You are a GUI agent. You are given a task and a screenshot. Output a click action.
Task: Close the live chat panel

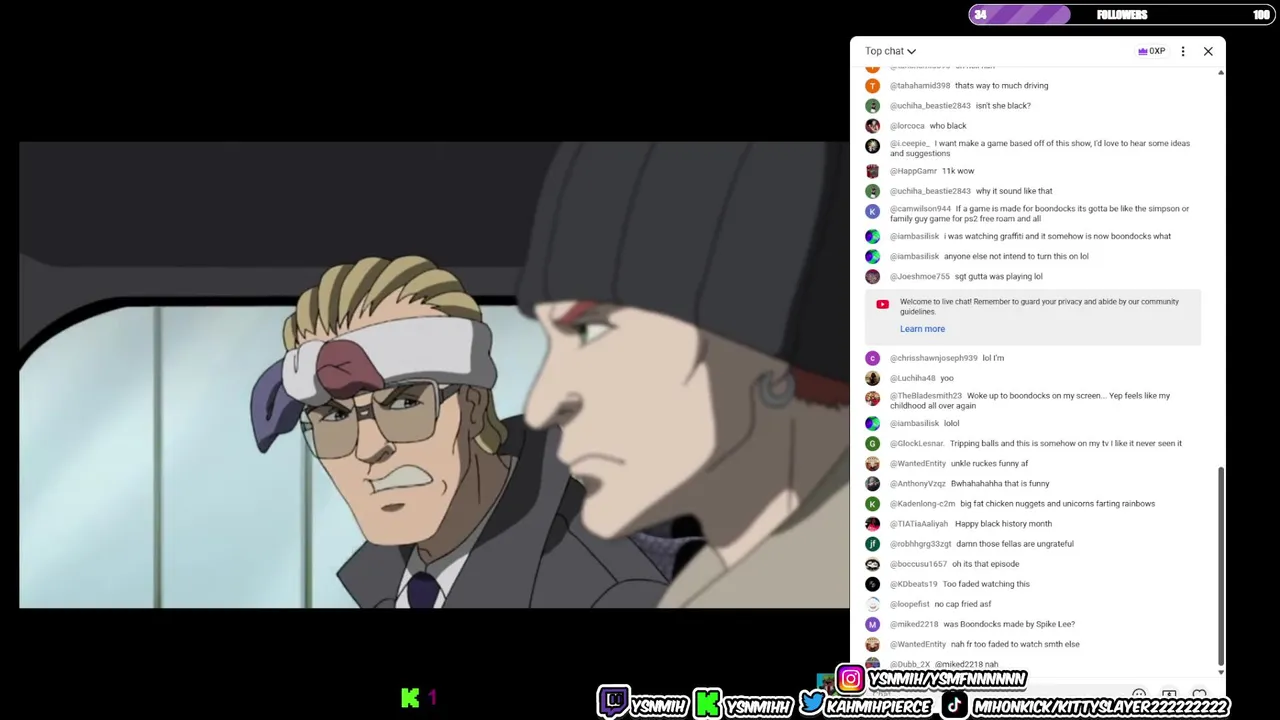[x=1208, y=51]
